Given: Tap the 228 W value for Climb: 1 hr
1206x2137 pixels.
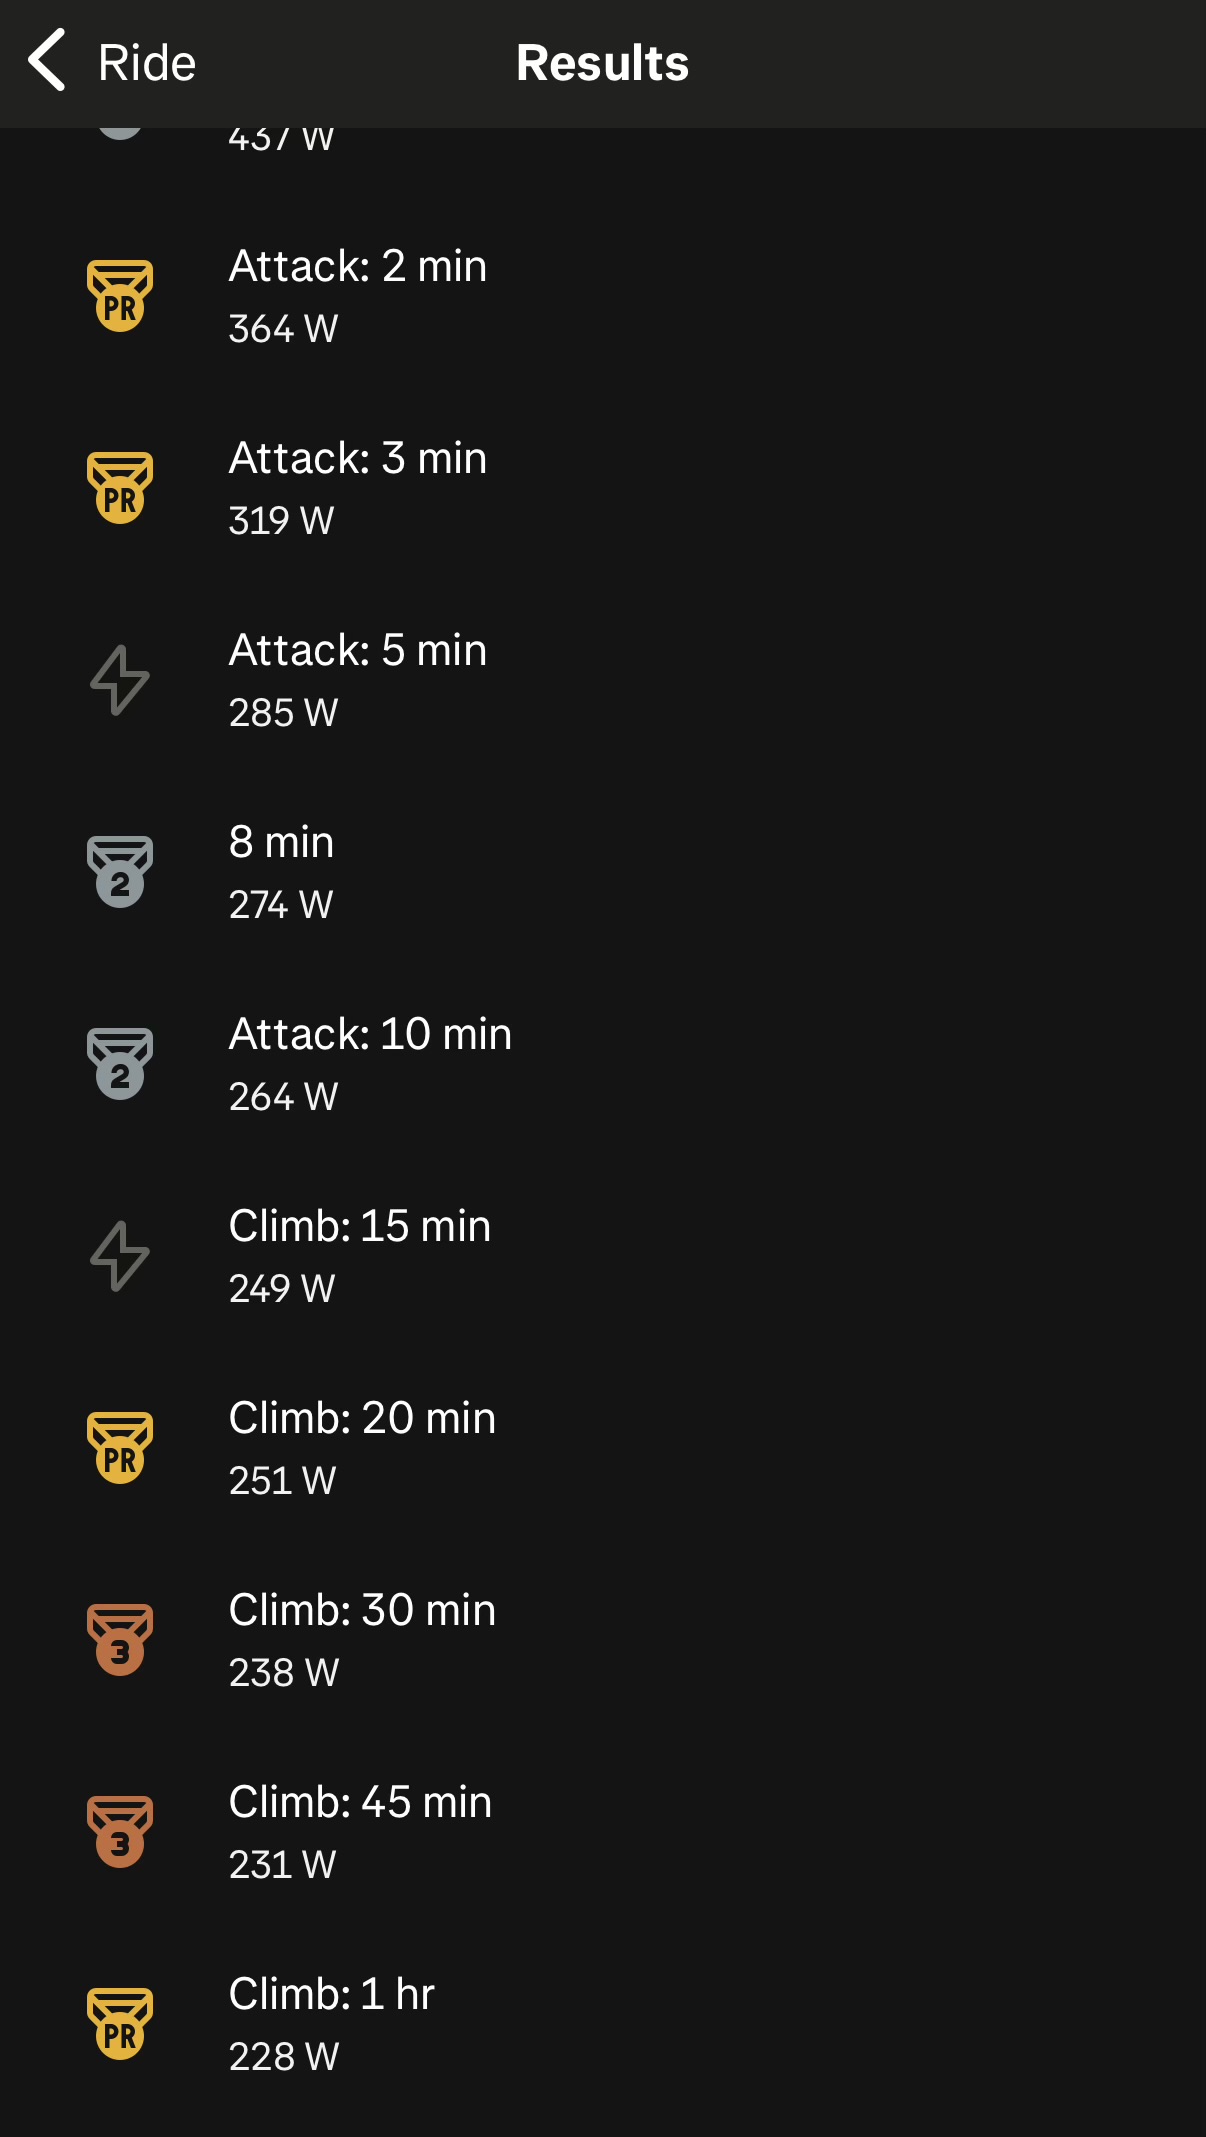Looking at the screenshot, I should coord(284,2056).
